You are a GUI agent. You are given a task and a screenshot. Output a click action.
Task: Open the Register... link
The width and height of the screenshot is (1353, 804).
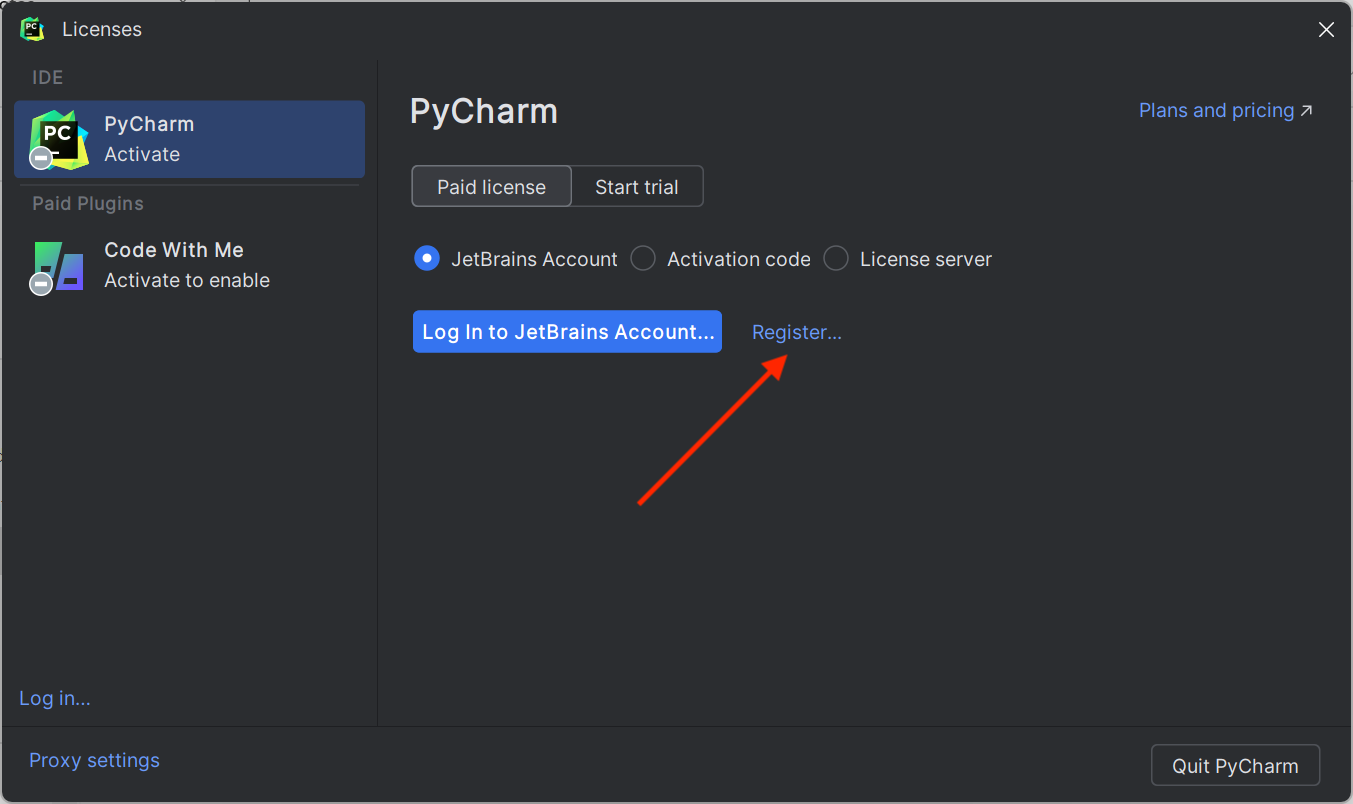pyautogui.click(x=797, y=332)
